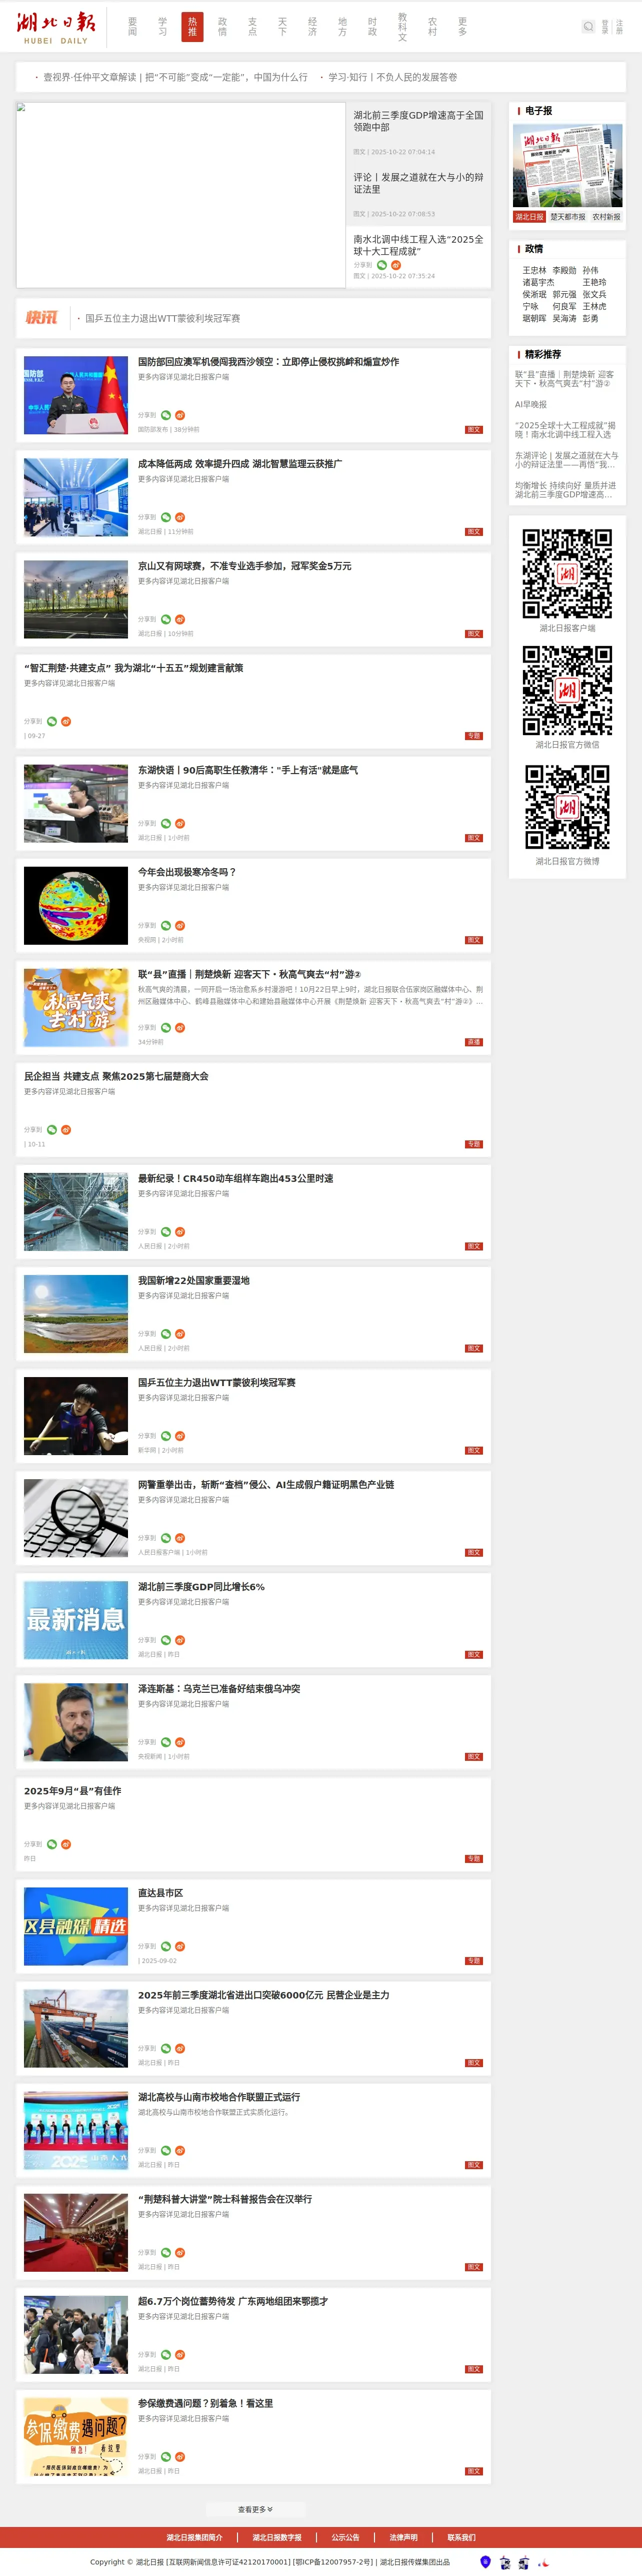
Task: Open the 政情 navigation tab
Action: click(x=222, y=27)
